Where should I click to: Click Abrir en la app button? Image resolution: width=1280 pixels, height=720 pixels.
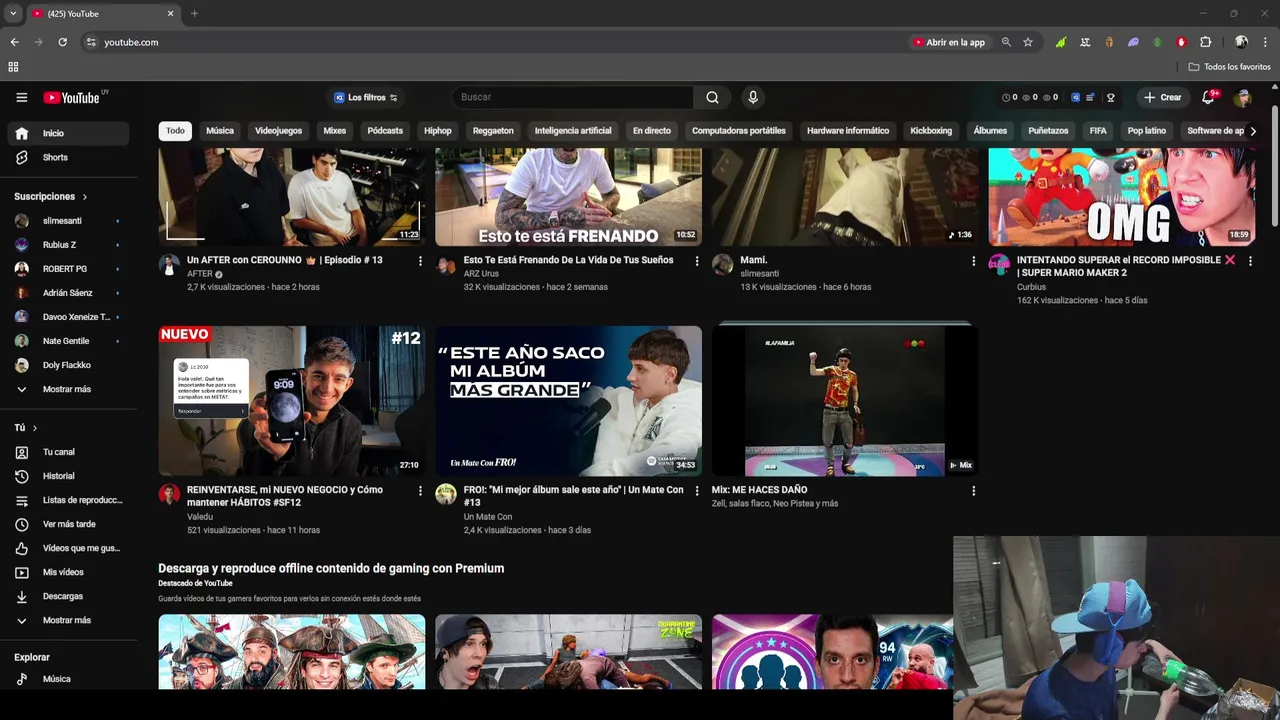pos(948,42)
